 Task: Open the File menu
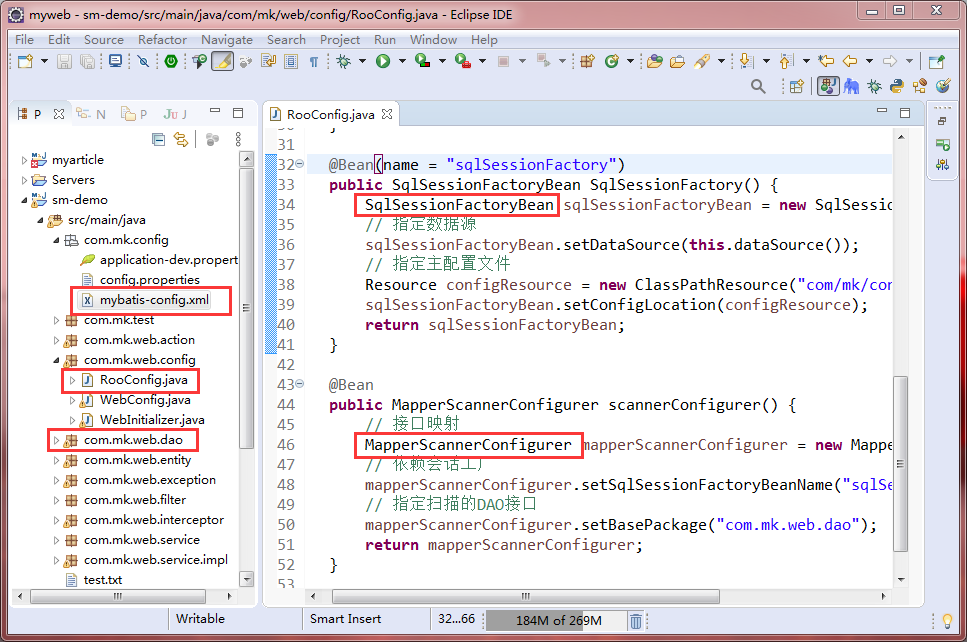pos(24,39)
